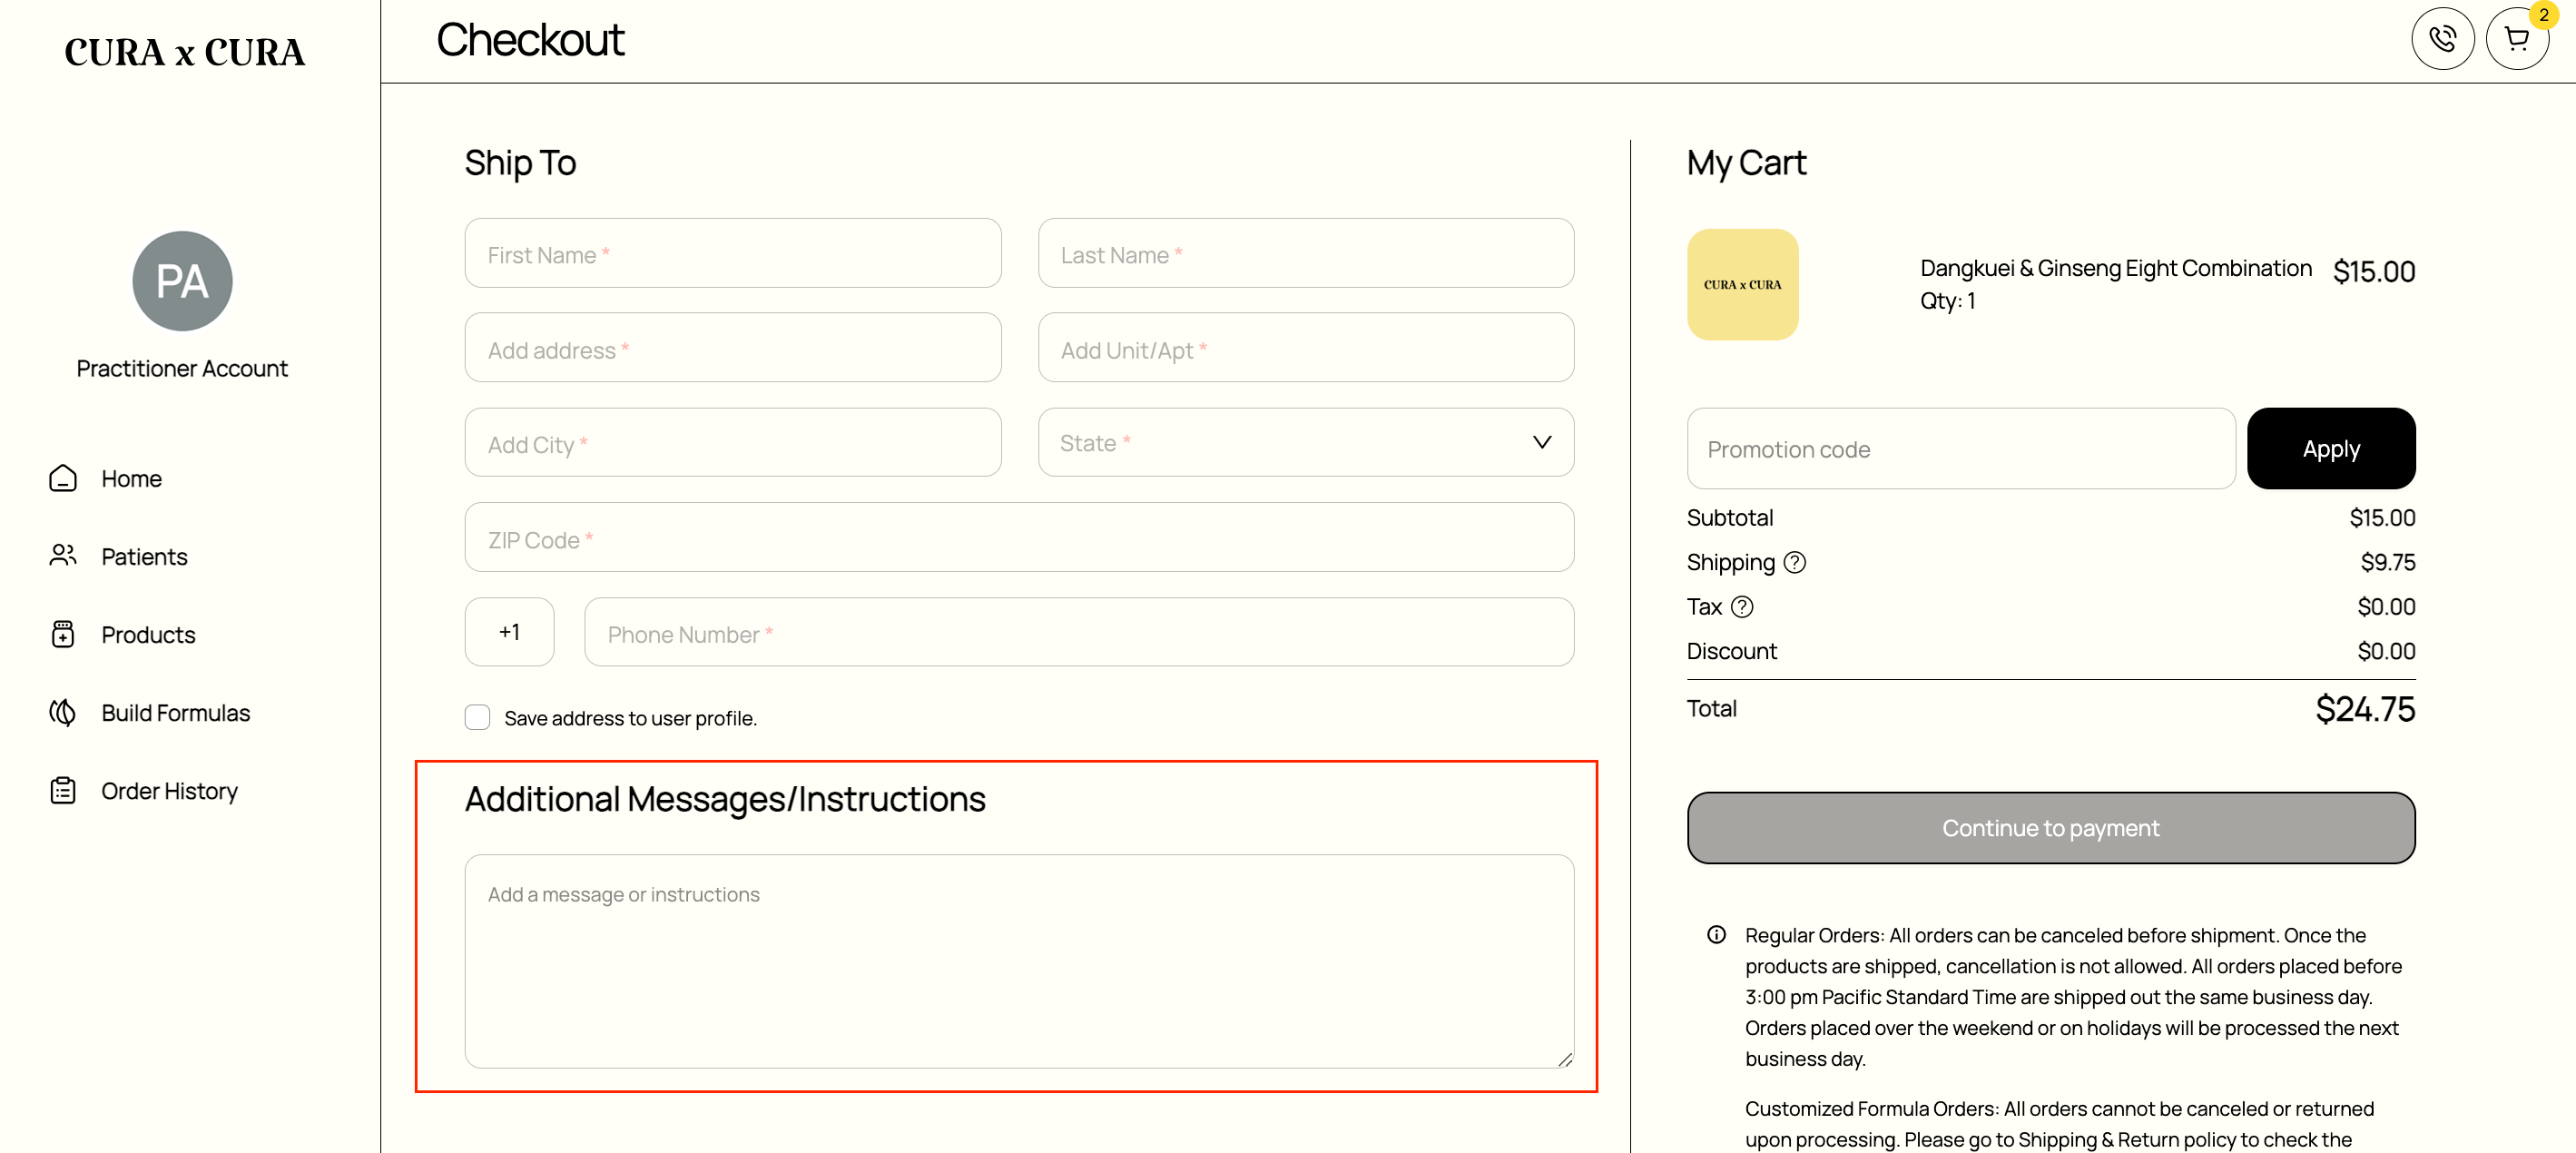The width and height of the screenshot is (2576, 1153).
Task: Click the Build Formulas leaf icon
Action: pyautogui.click(x=63, y=712)
